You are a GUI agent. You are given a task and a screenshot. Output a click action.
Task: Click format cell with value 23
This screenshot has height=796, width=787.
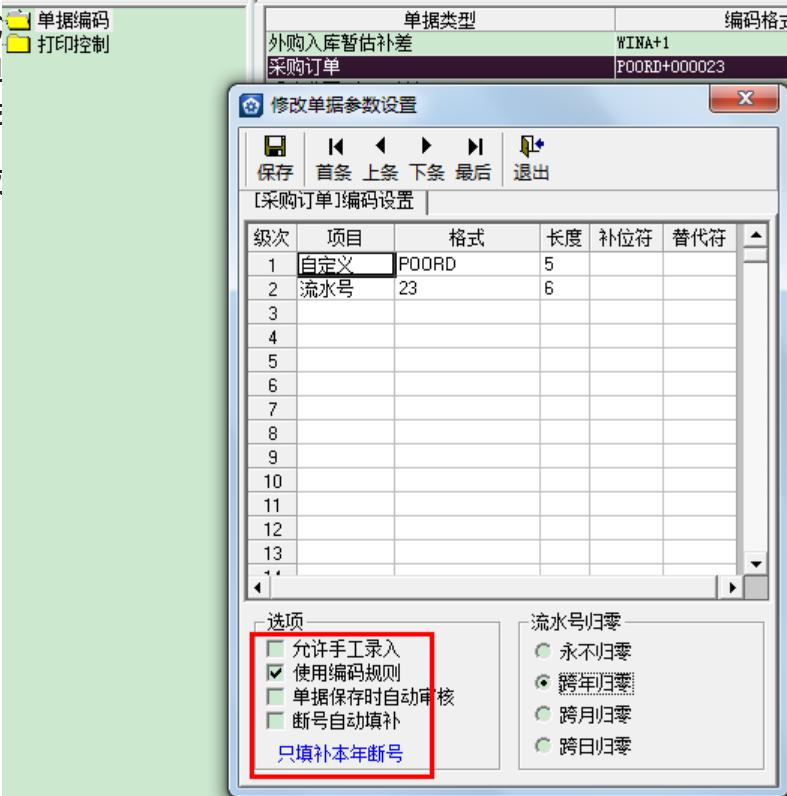pyautogui.click(x=467, y=289)
